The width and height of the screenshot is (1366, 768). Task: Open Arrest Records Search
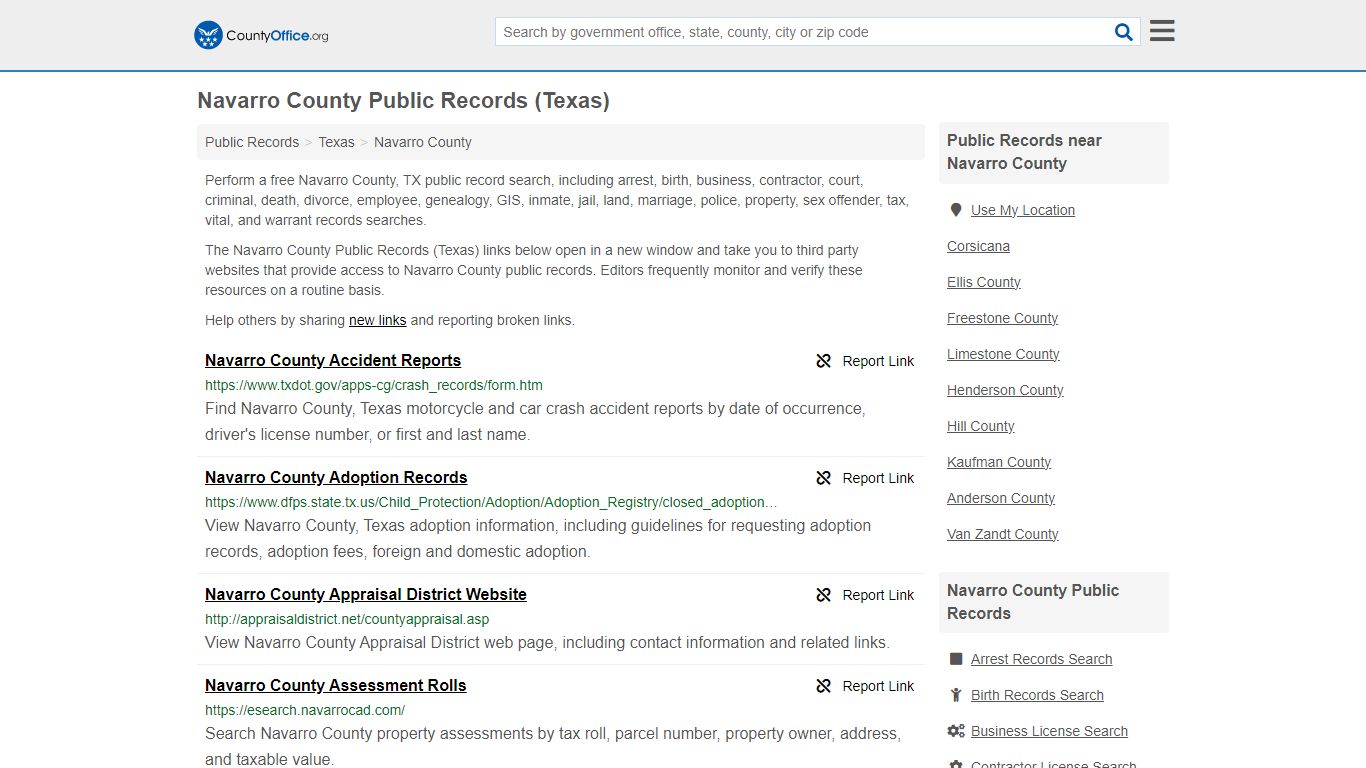pos(1041,659)
